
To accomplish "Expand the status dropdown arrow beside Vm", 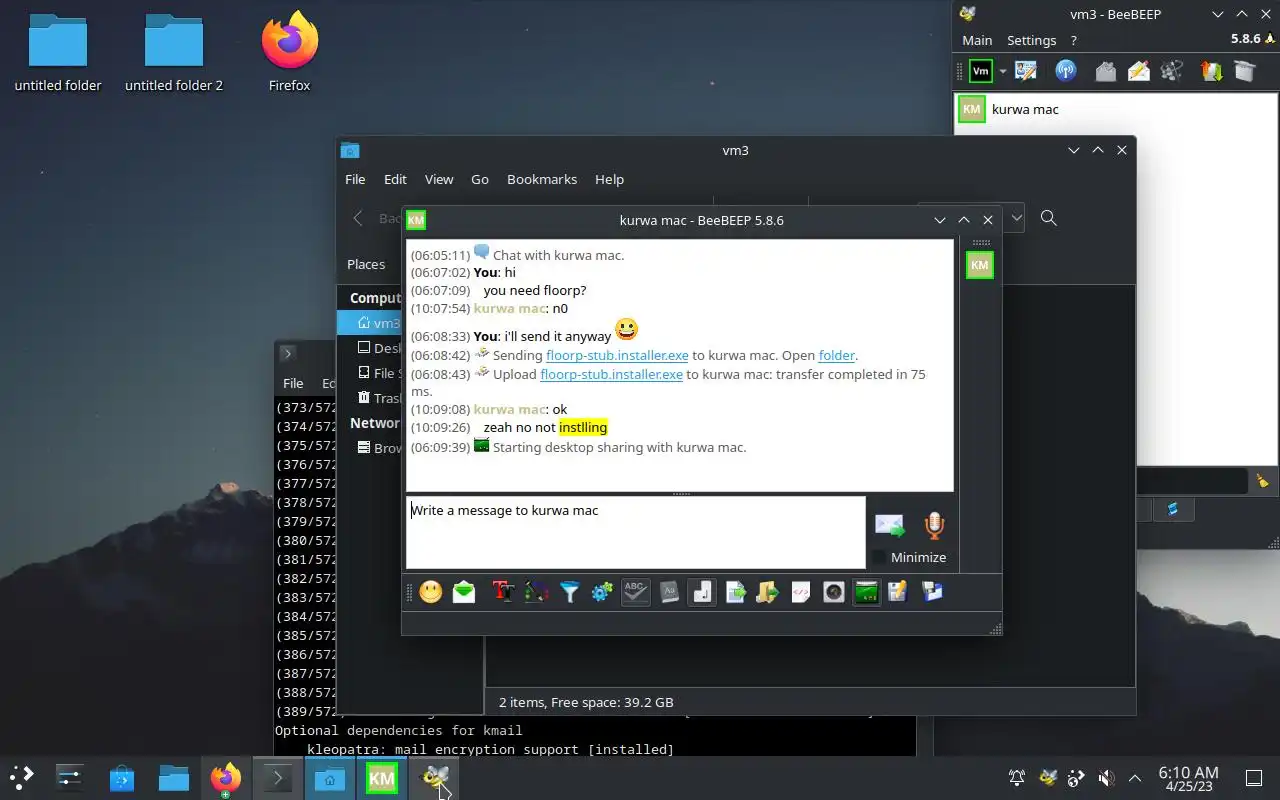I will click(x=1003, y=71).
